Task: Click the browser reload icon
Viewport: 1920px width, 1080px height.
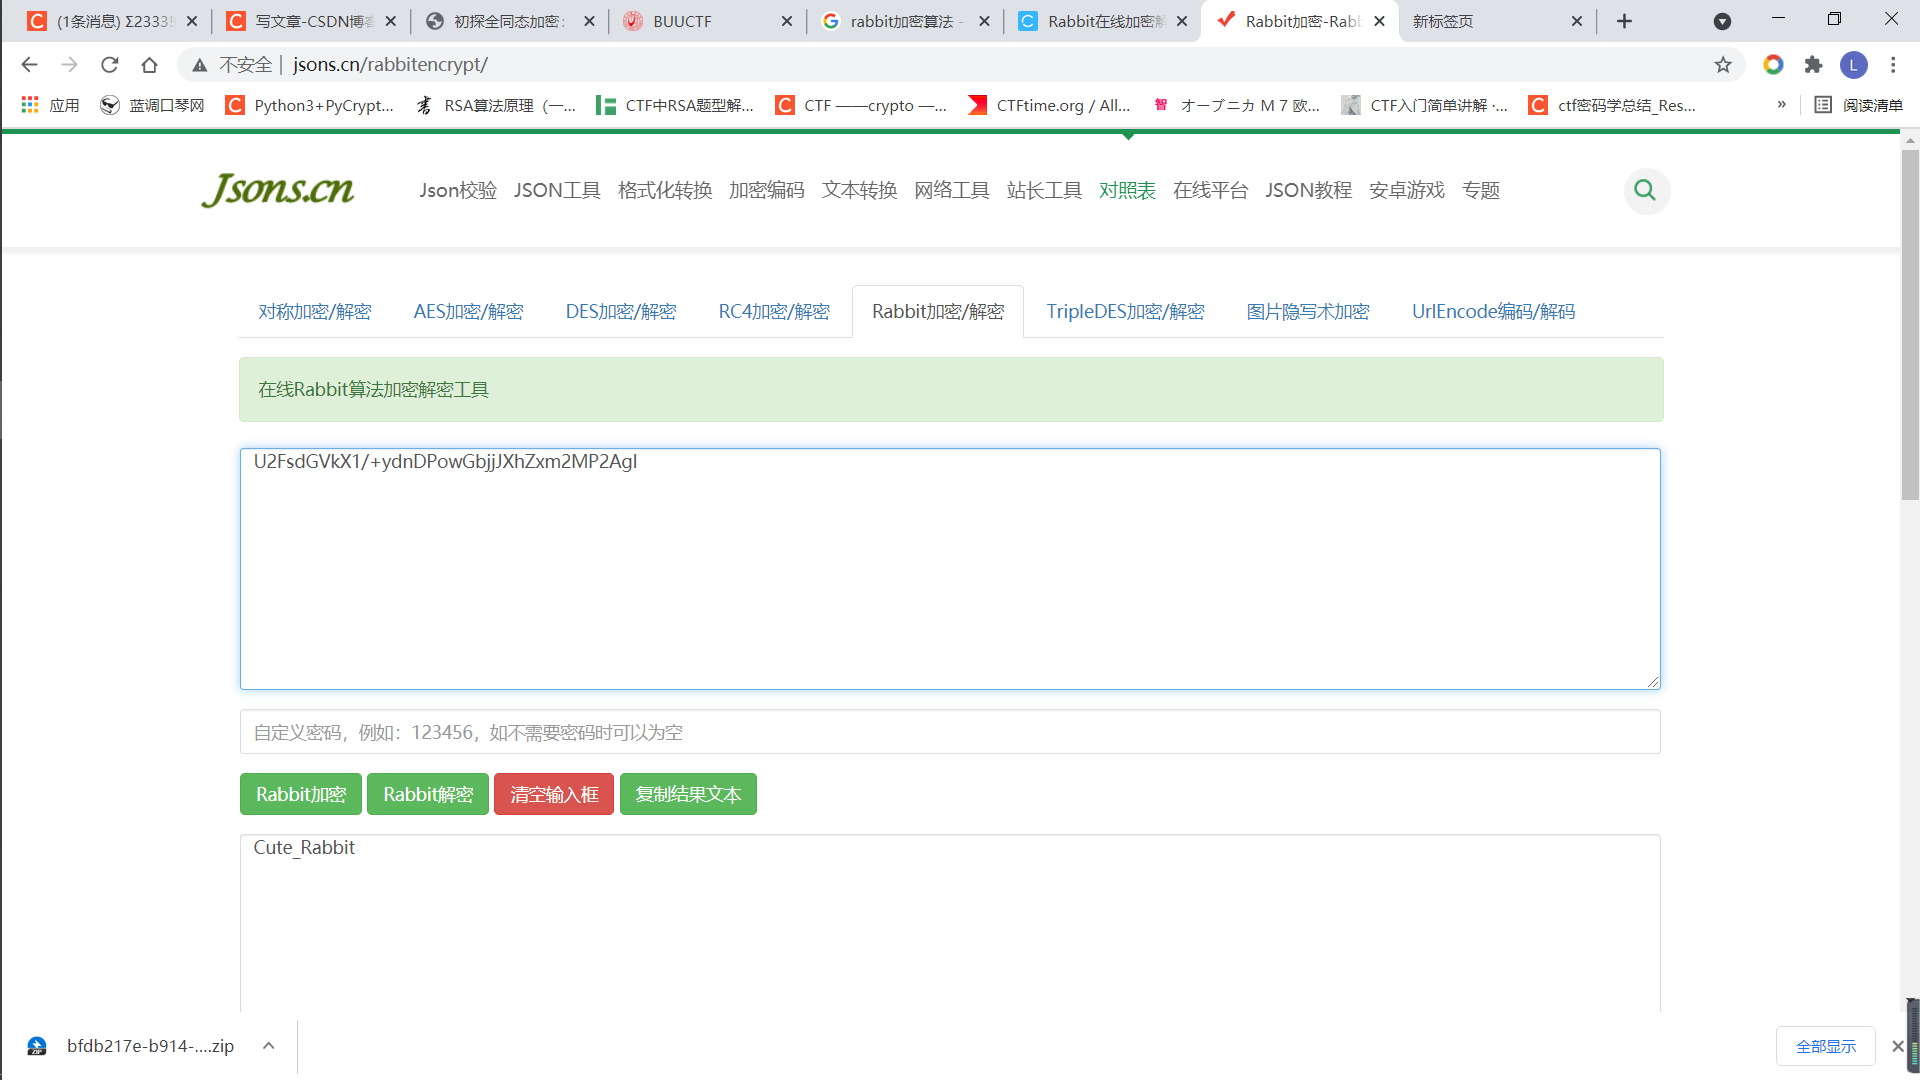Action: (x=109, y=64)
